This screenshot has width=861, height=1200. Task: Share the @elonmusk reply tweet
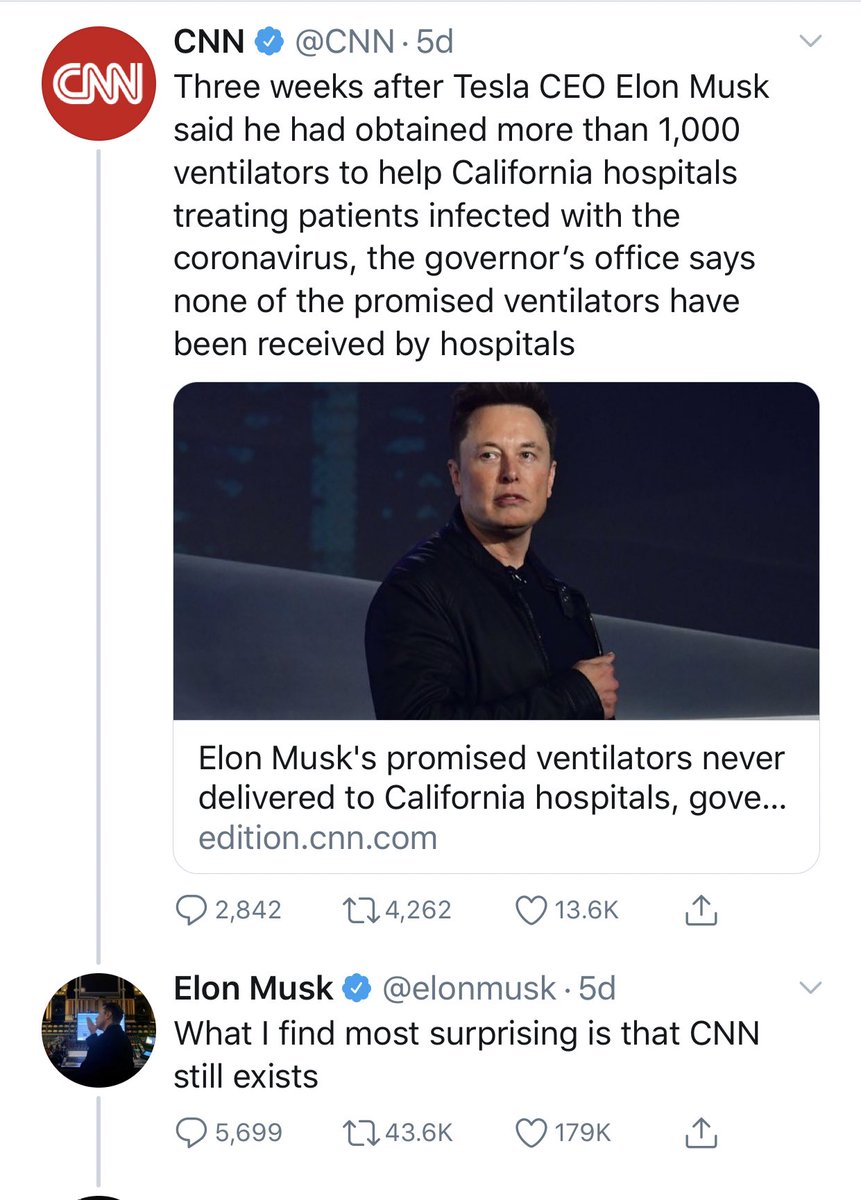click(701, 1132)
